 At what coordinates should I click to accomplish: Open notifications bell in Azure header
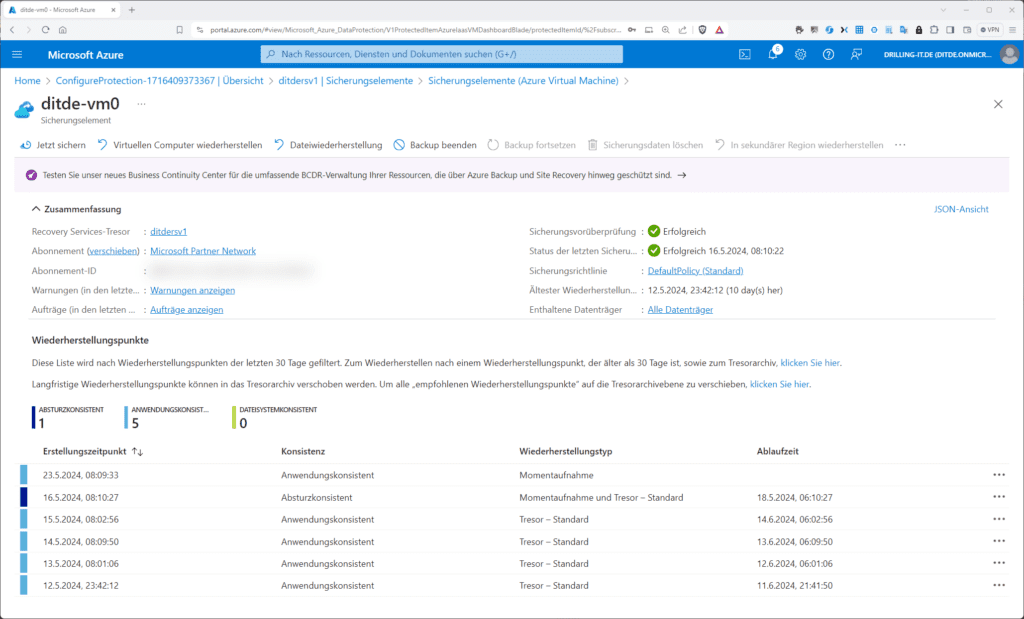773,54
